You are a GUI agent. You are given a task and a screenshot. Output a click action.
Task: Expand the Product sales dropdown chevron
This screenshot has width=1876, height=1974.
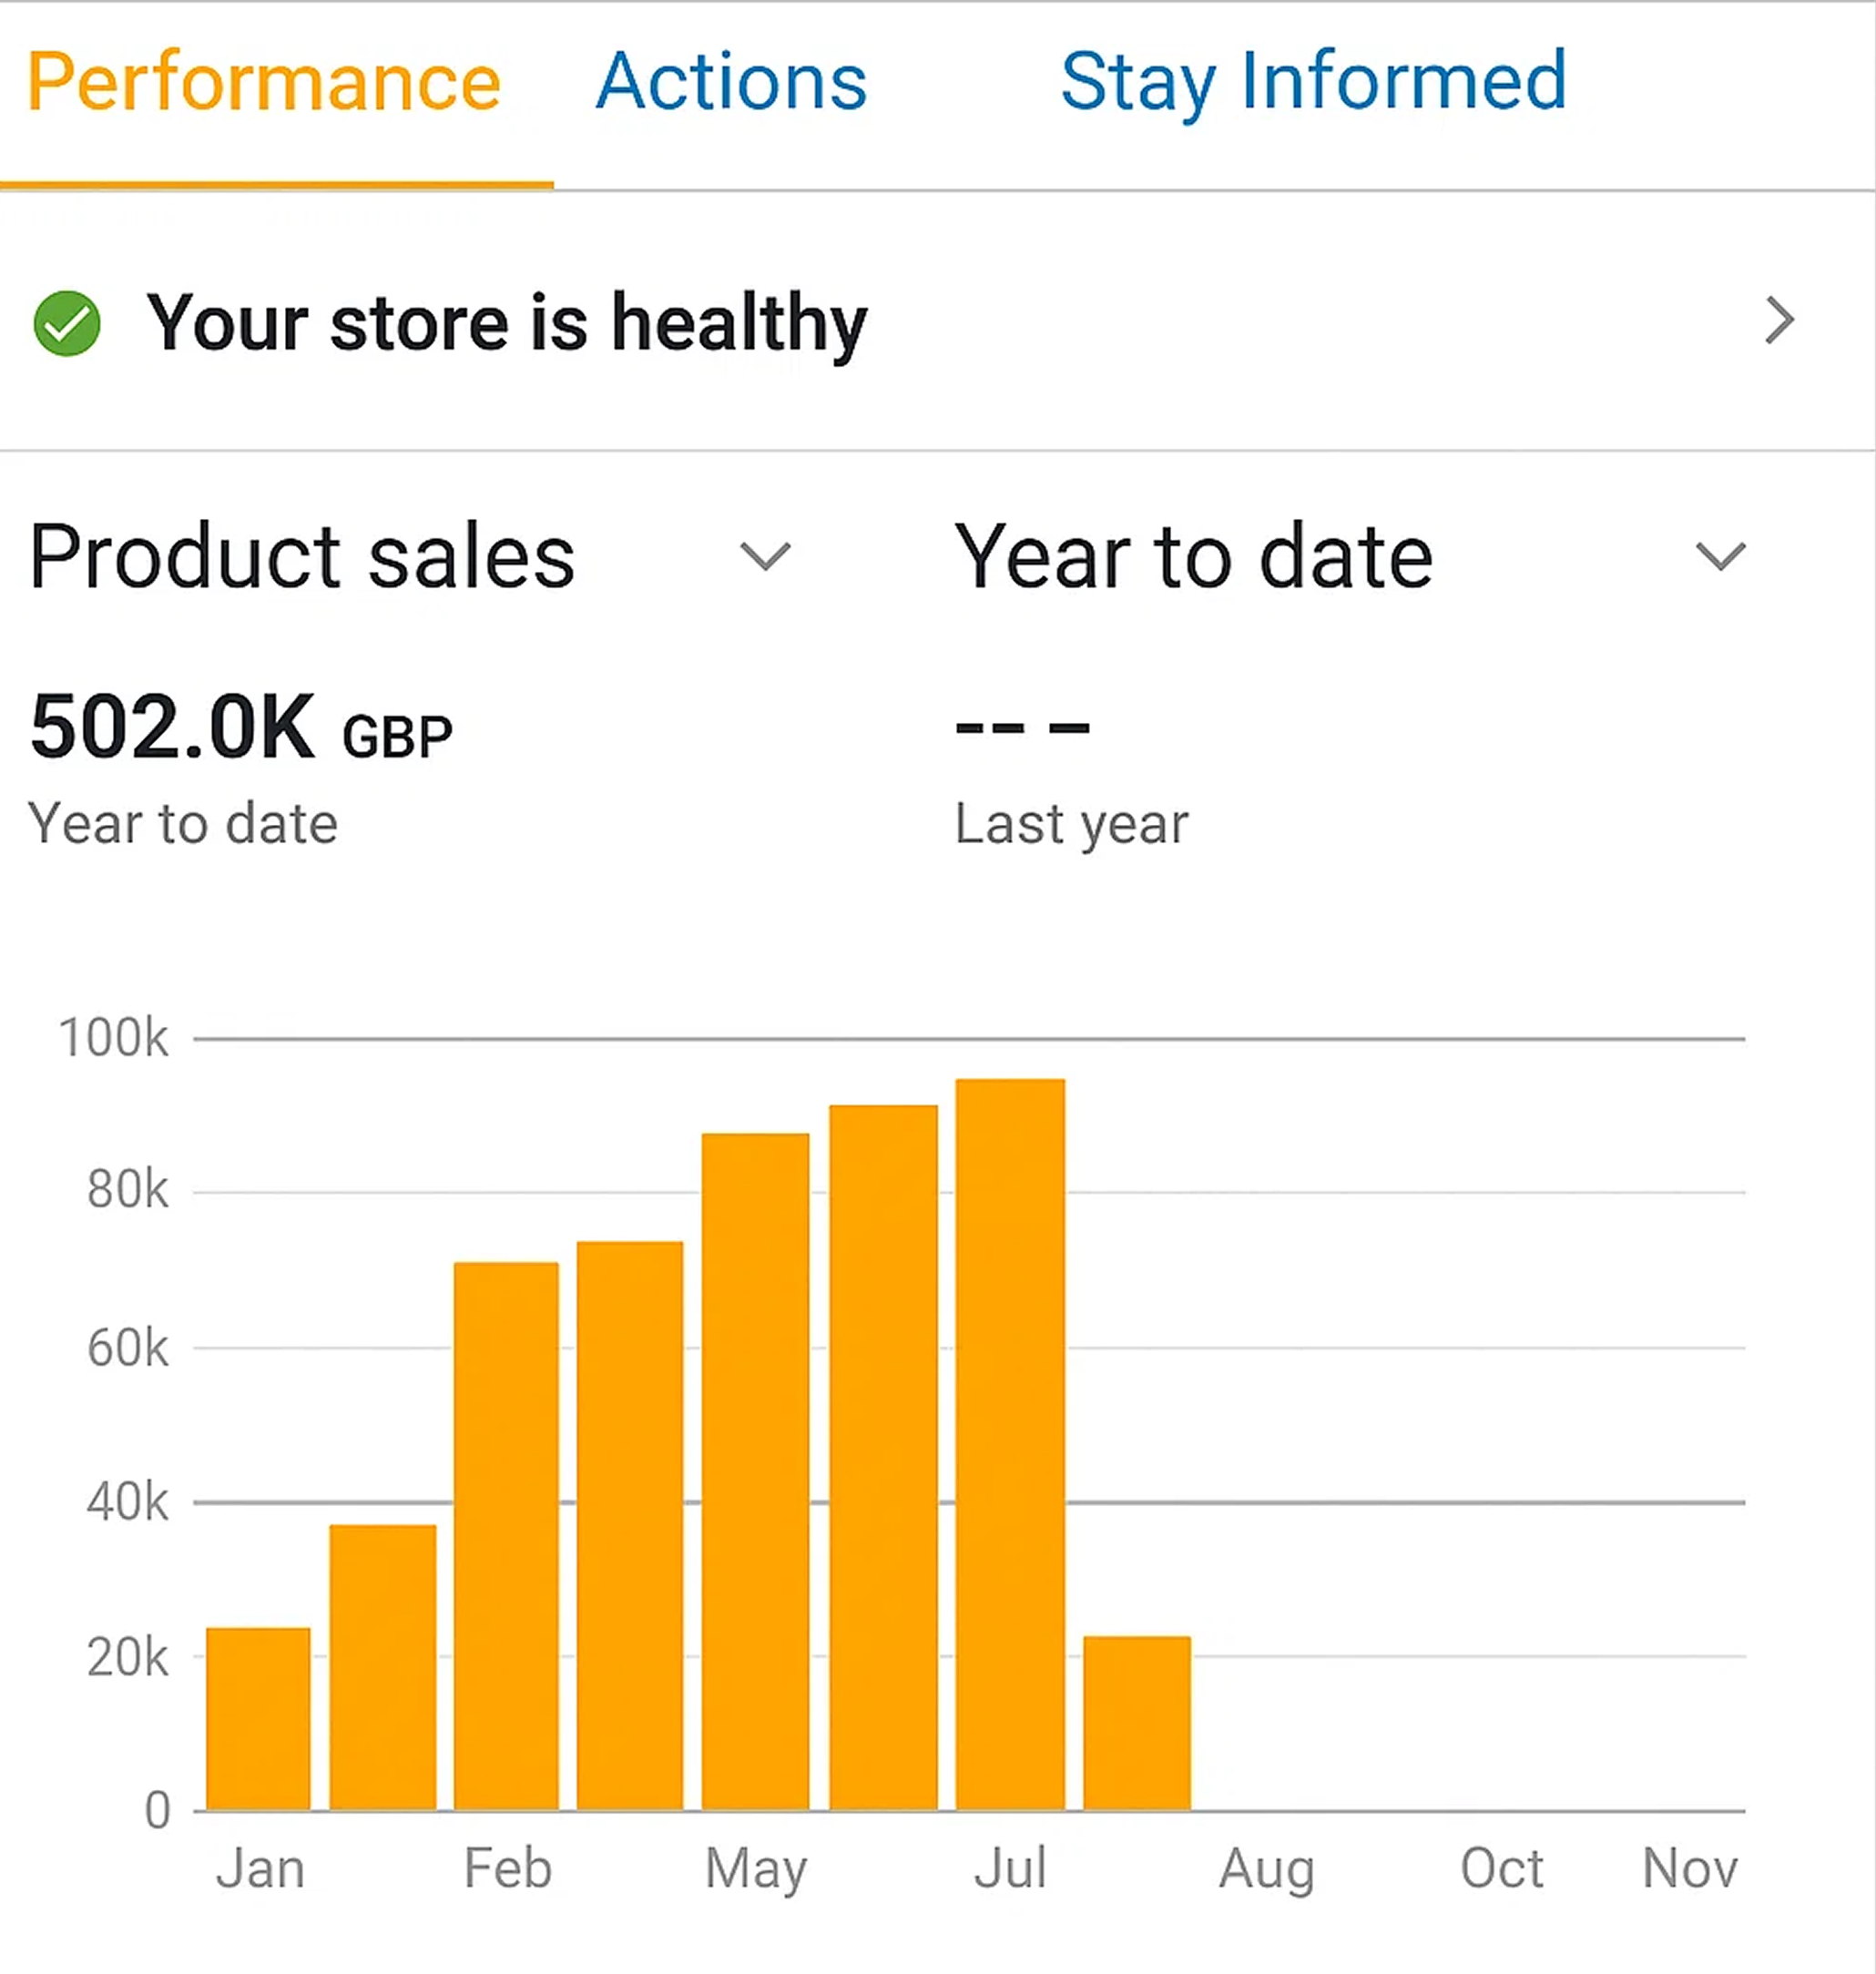coord(765,555)
